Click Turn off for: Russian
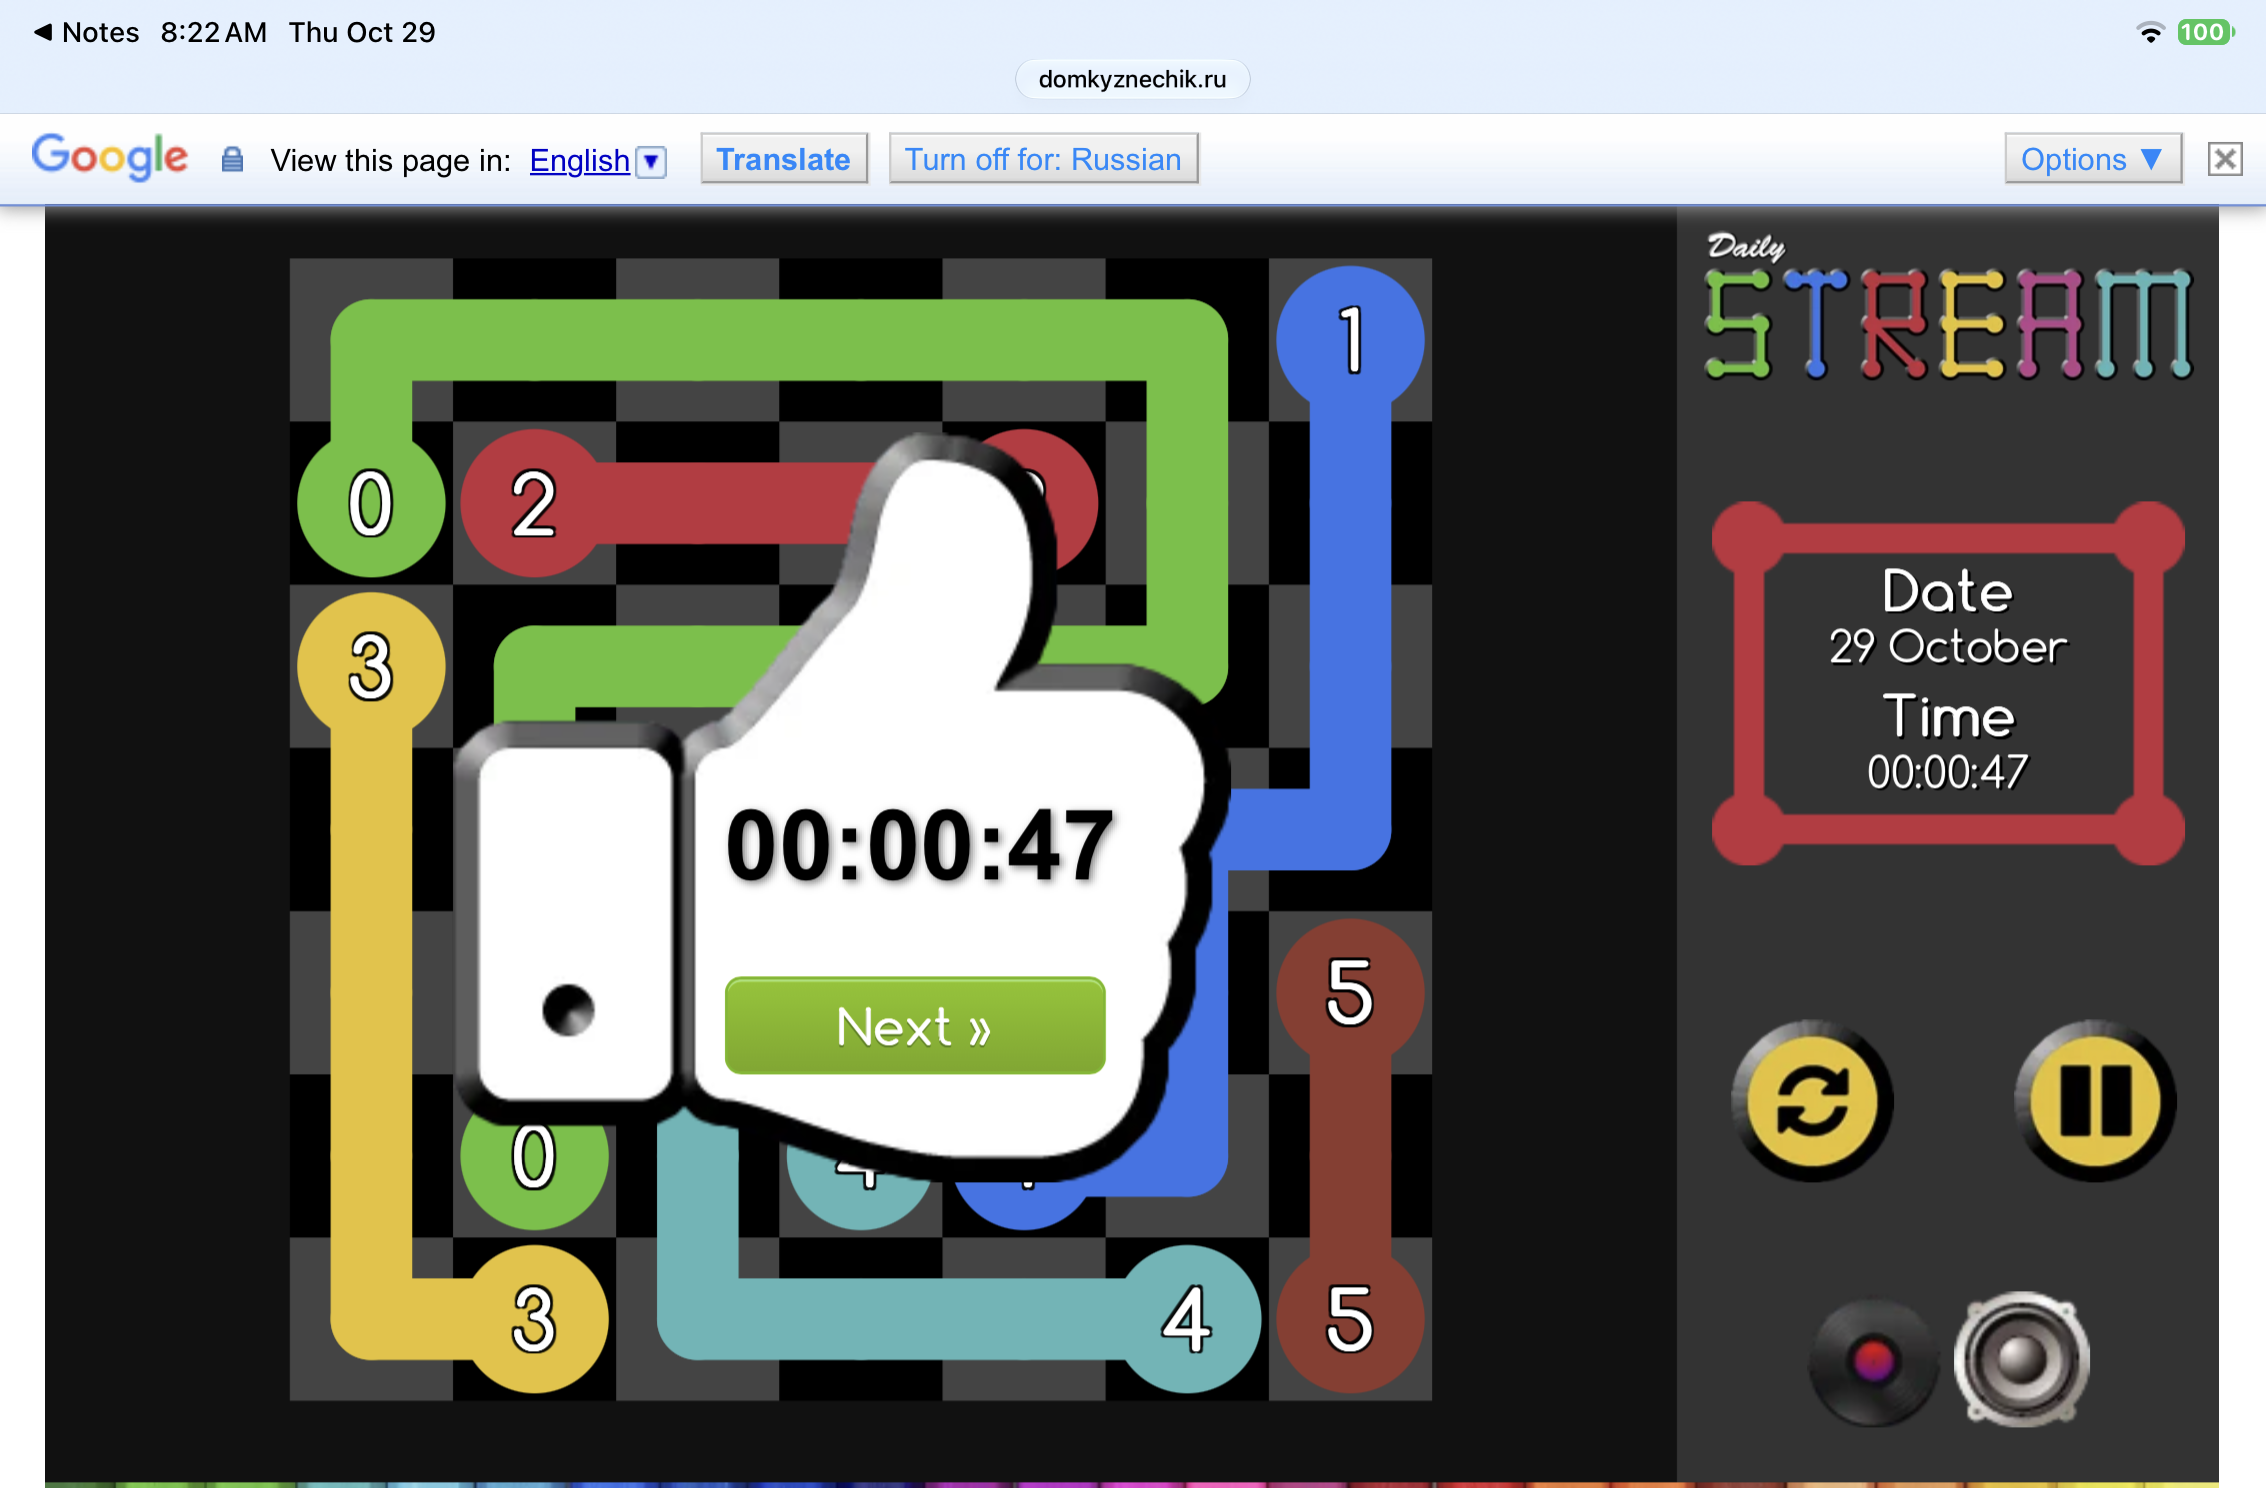2266x1488 pixels. click(x=1043, y=159)
